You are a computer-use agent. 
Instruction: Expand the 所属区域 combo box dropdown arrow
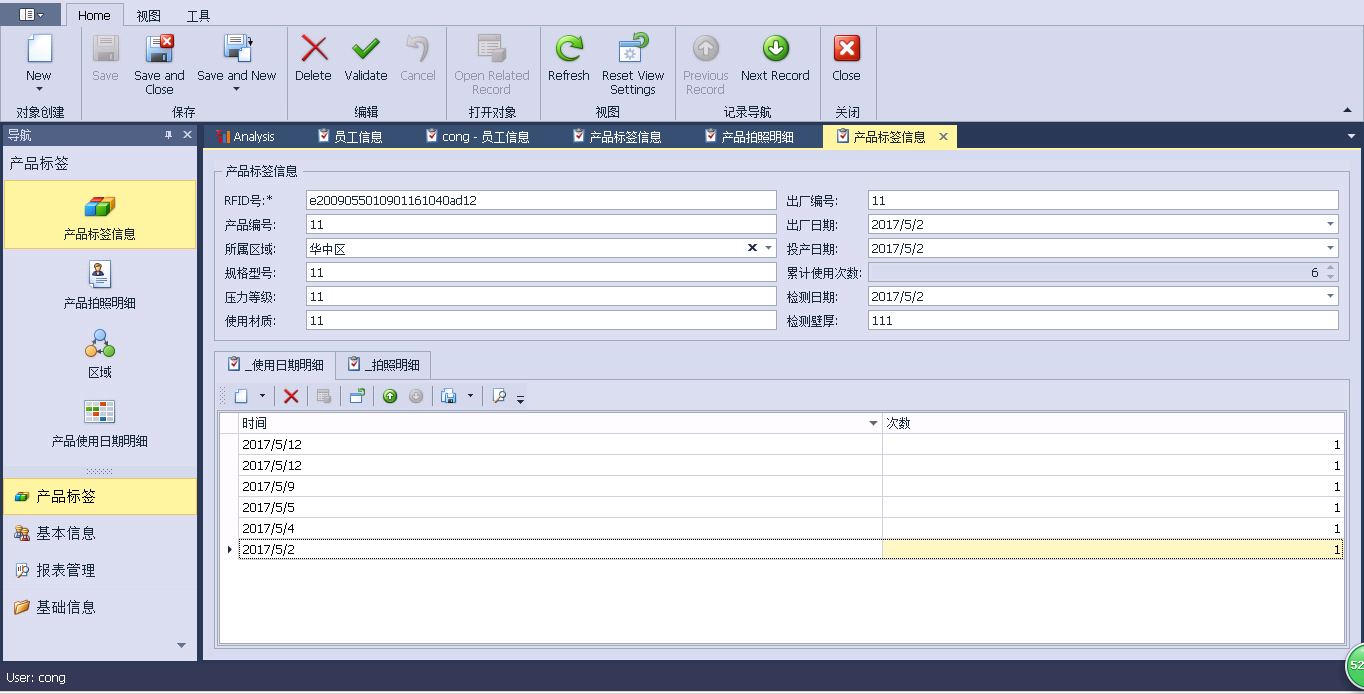pos(769,248)
